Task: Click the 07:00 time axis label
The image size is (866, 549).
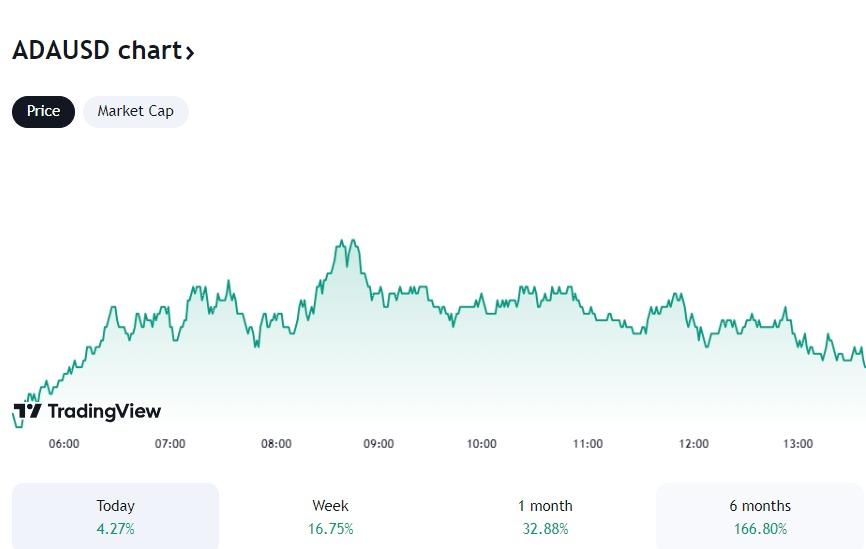Action: pos(170,443)
